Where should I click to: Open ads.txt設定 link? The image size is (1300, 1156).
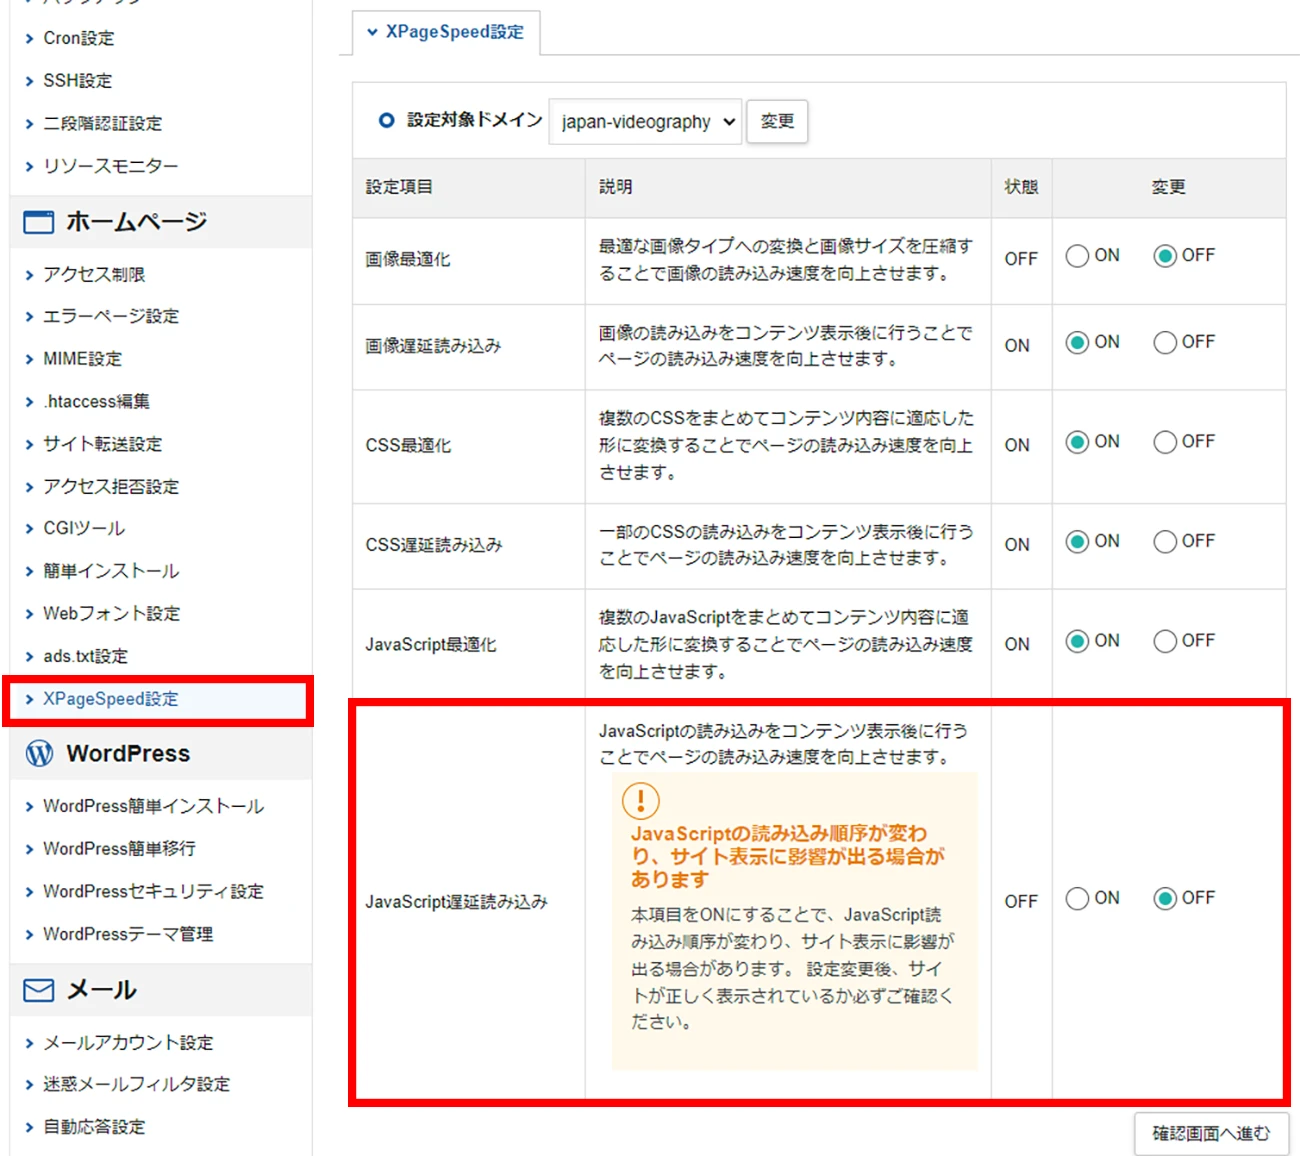(86, 657)
